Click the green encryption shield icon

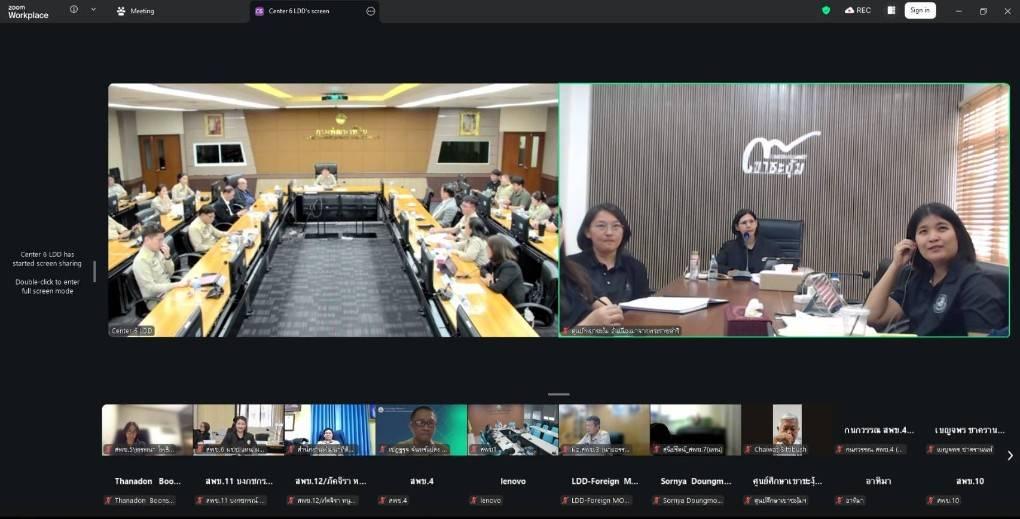click(x=826, y=10)
